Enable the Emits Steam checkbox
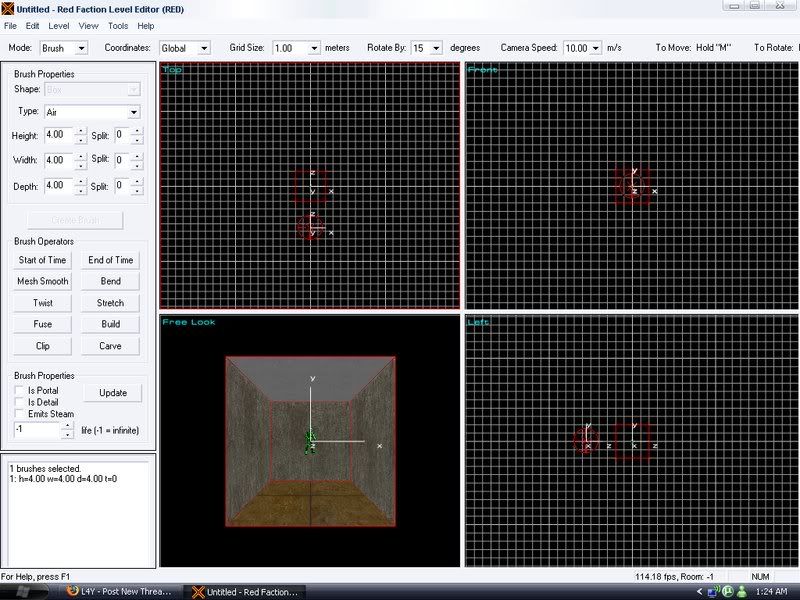 click(x=19, y=414)
